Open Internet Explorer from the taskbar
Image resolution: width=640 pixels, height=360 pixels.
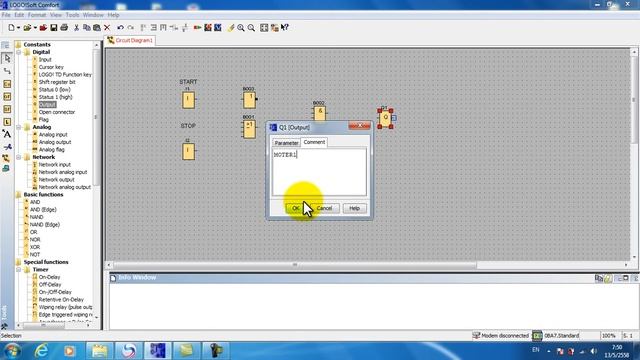[41, 351]
